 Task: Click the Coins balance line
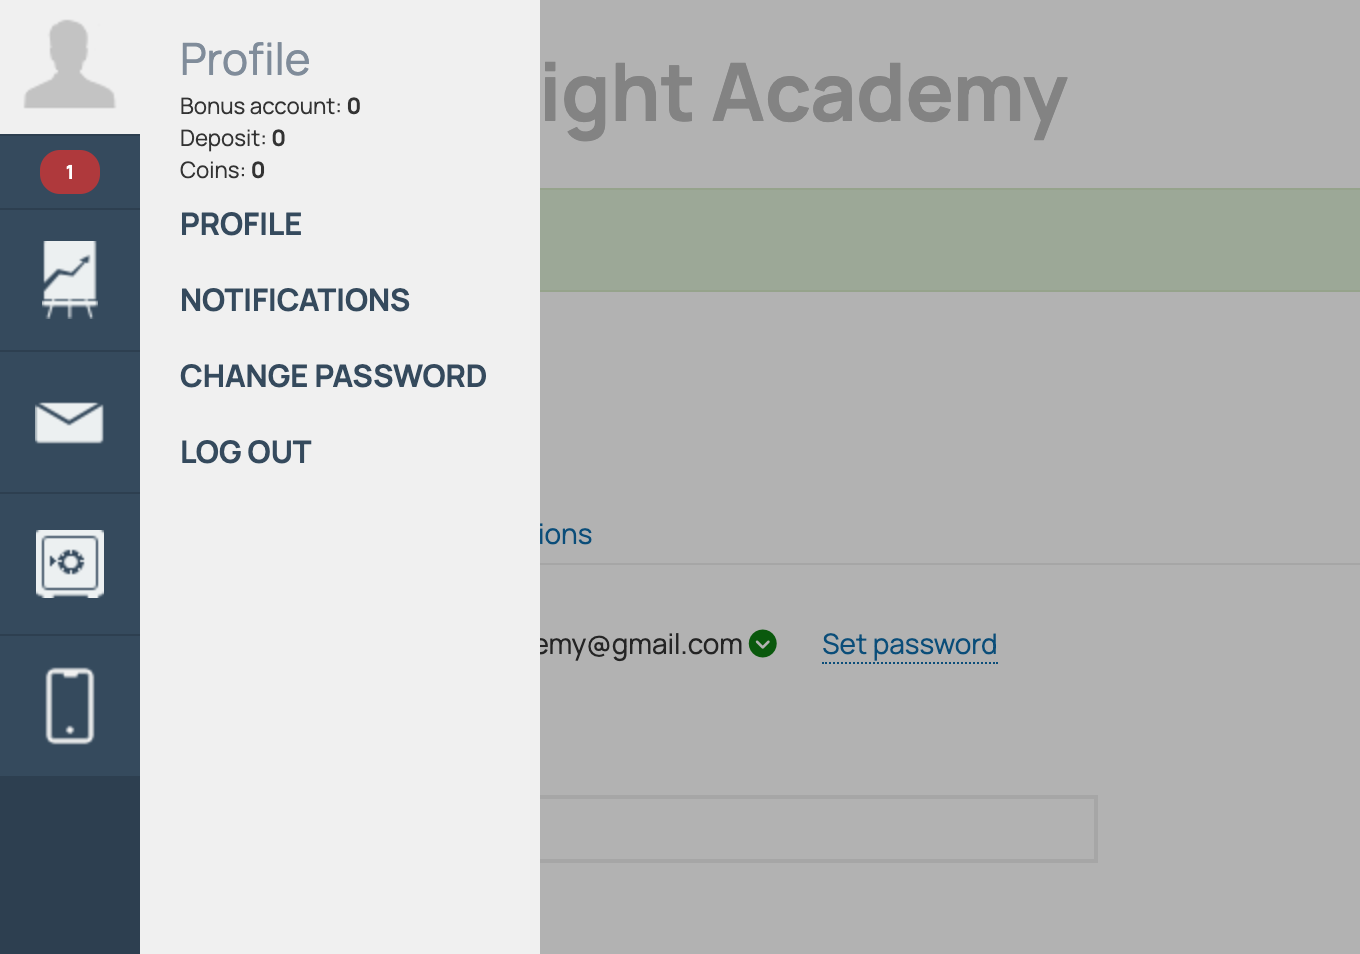[222, 170]
